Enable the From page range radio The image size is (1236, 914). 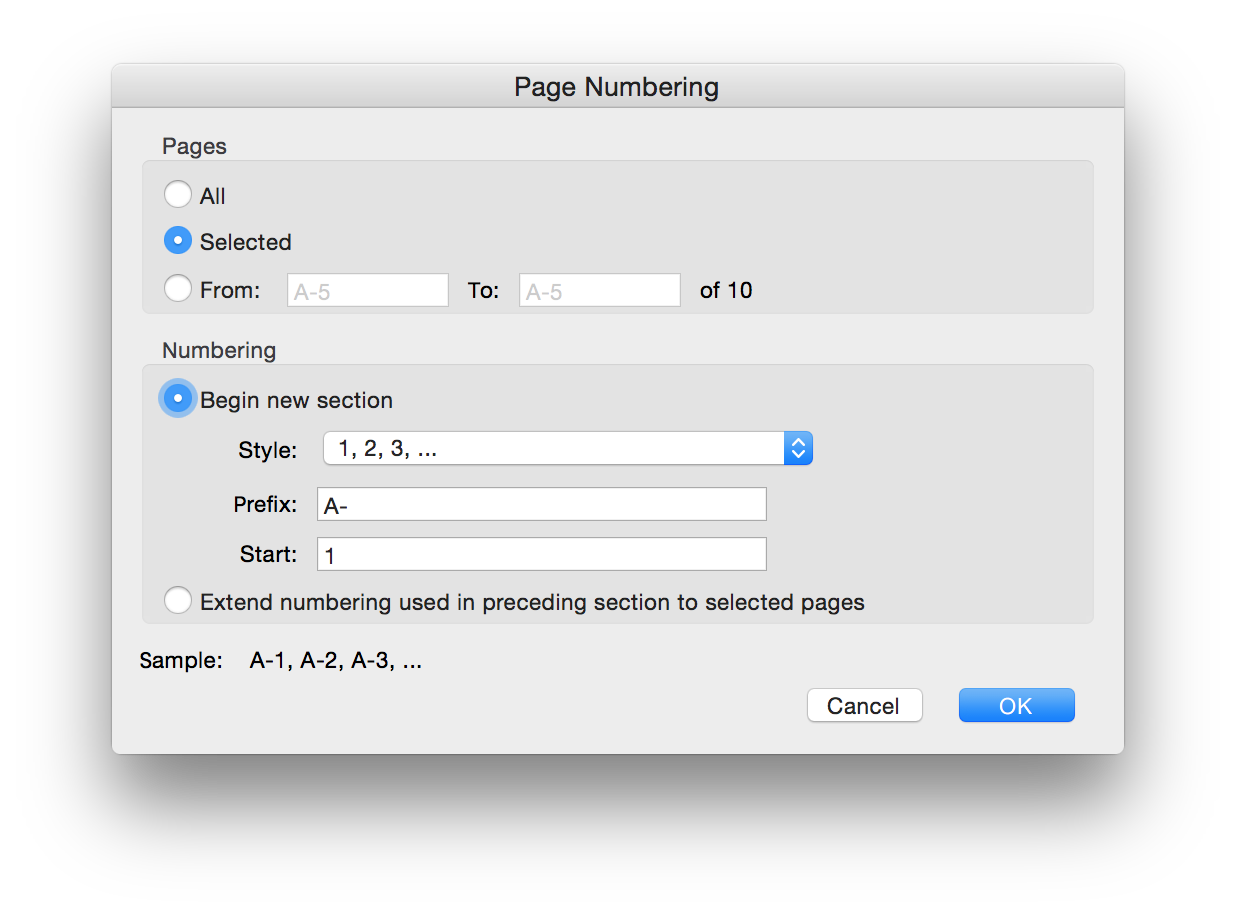click(x=178, y=289)
